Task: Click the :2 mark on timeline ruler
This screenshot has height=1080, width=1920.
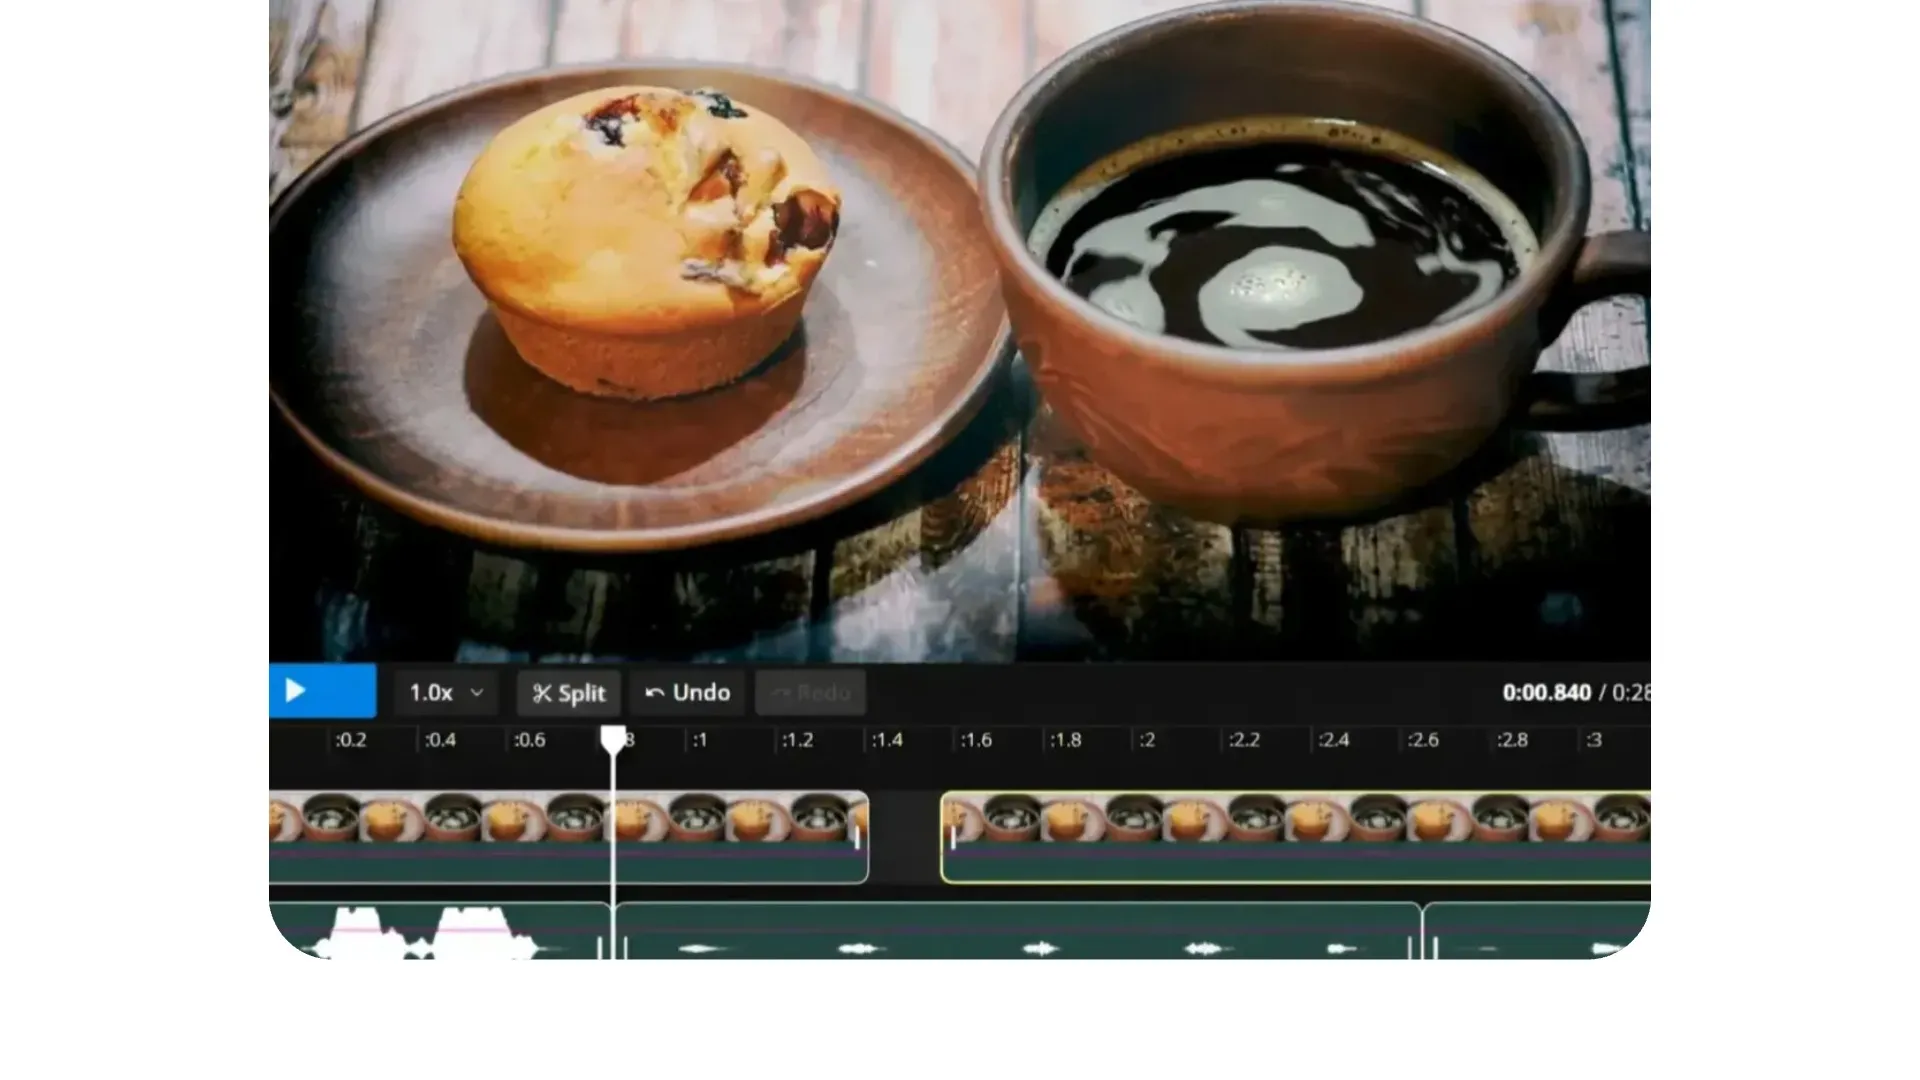Action: click(1146, 740)
